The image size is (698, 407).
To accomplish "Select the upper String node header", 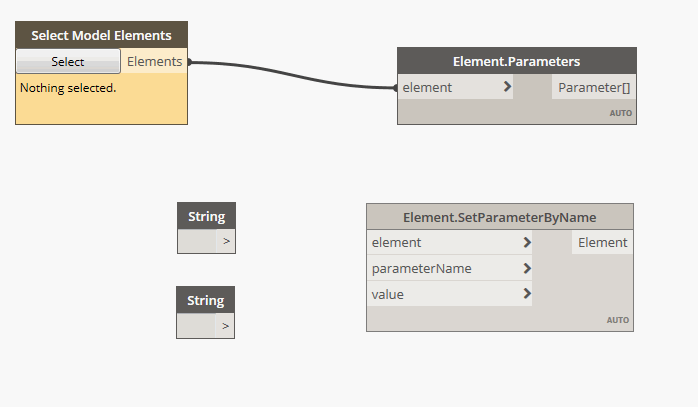I will coord(206,216).
